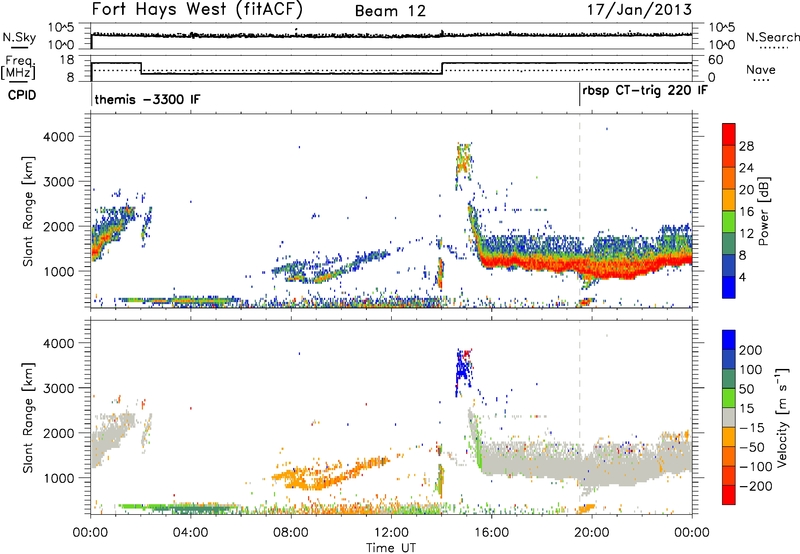Click the strong red power band after 16:00

coord(587,266)
